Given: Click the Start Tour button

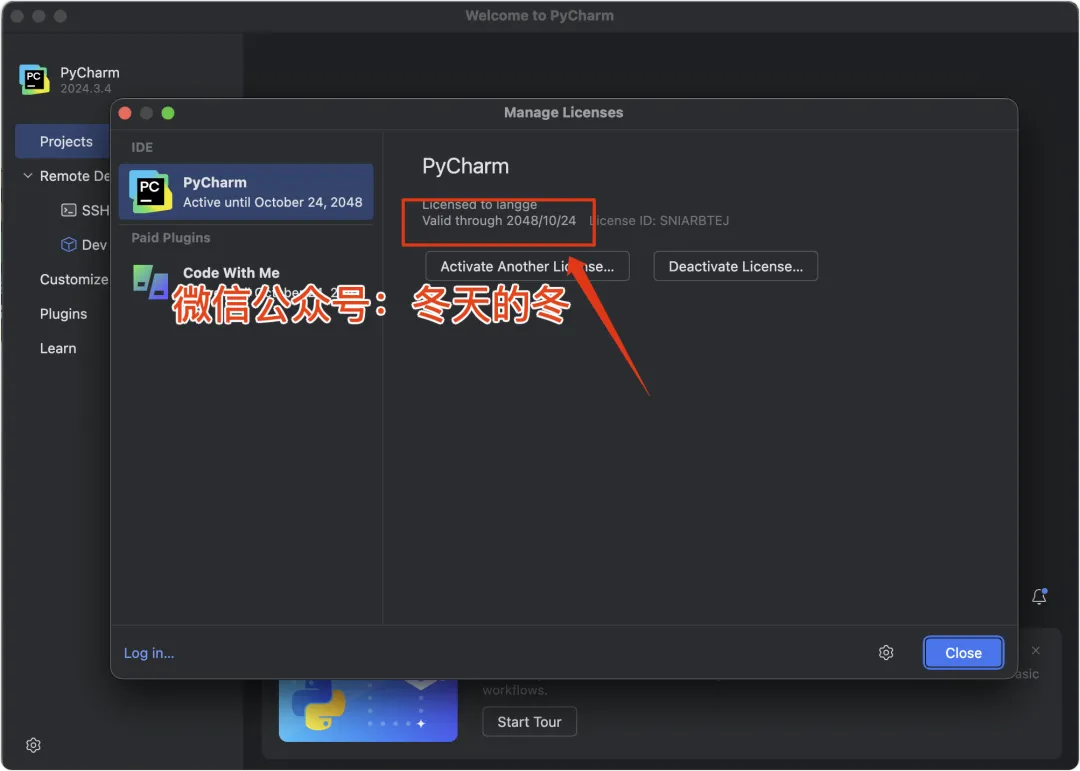Looking at the screenshot, I should click(x=529, y=721).
